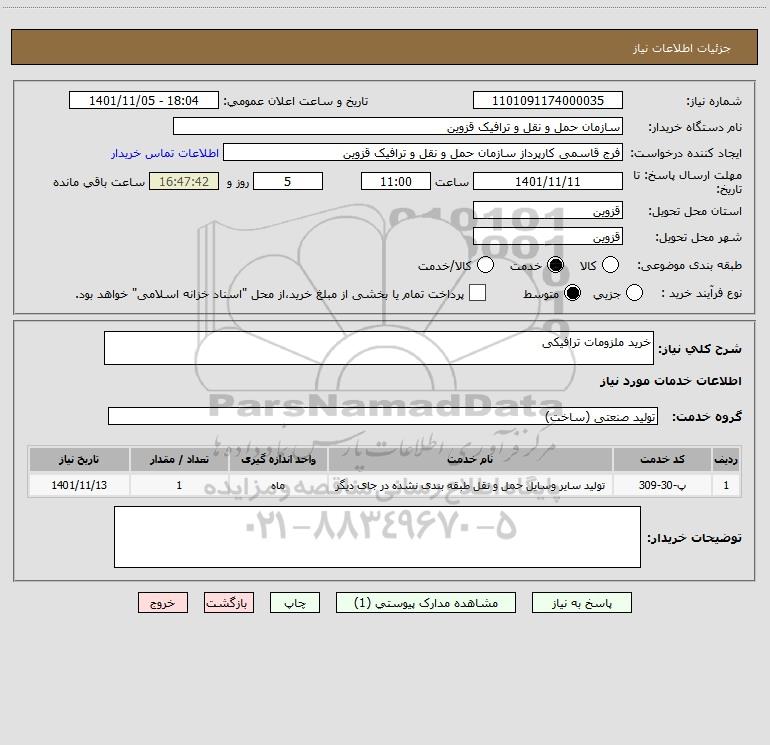This screenshot has height=745, width=770.
Task: Open the اطلاعات تماس خریدار link
Action: (x=165, y=153)
